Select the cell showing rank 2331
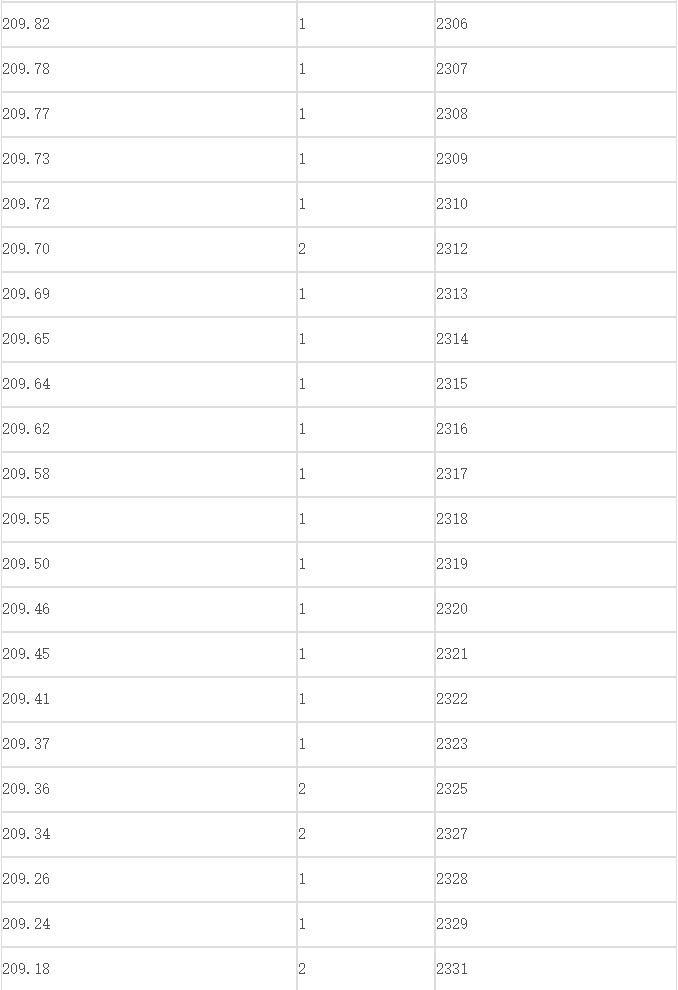The height and width of the screenshot is (990, 678). pos(556,969)
